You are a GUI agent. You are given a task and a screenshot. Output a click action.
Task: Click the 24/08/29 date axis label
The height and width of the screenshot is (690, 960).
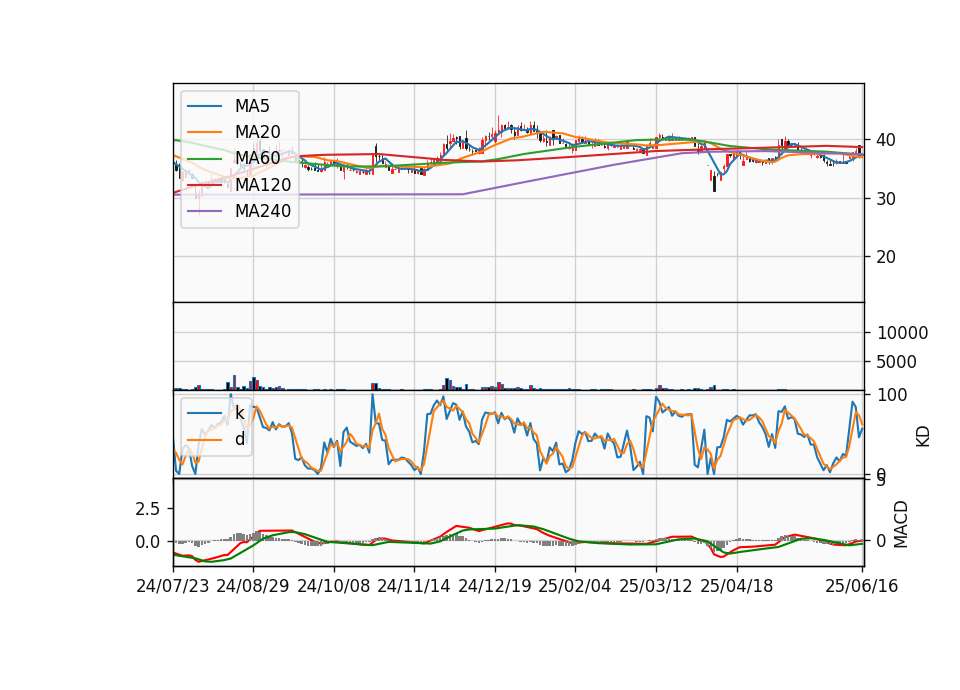[253, 586]
